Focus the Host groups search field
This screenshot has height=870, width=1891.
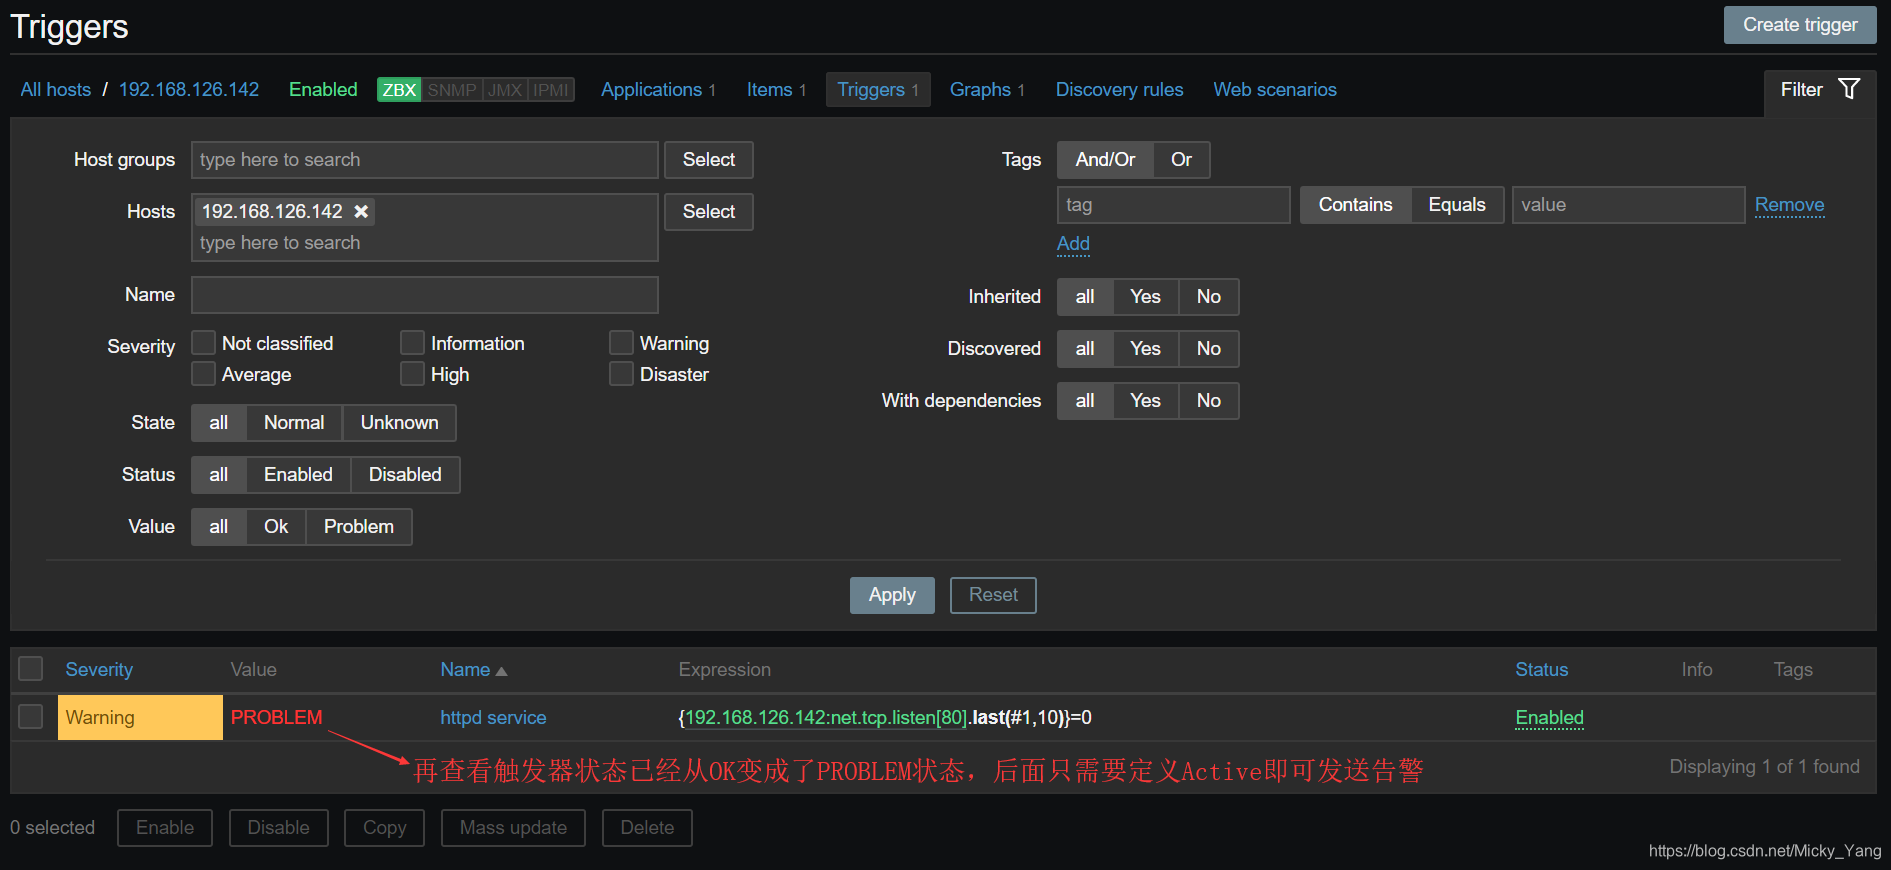(x=425, y=160)
